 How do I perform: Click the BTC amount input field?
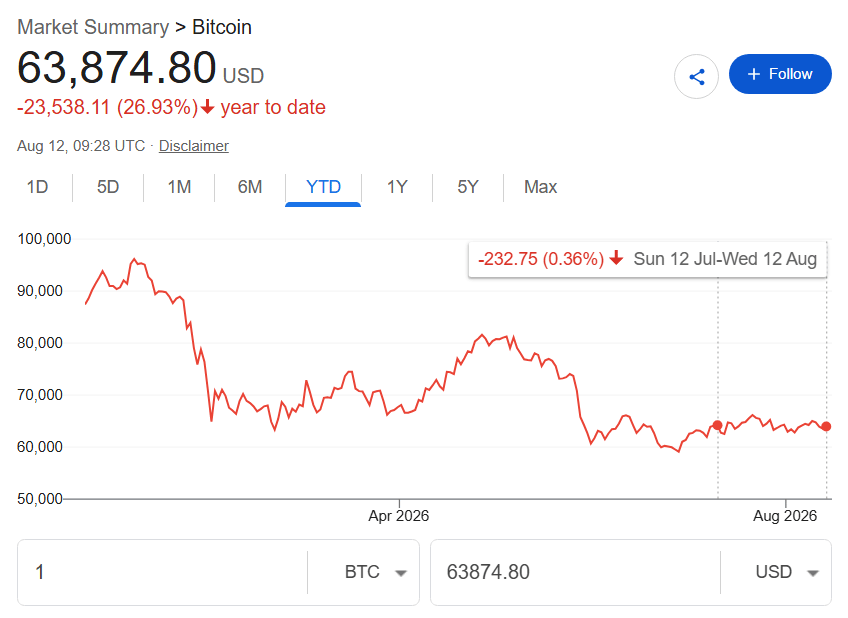tap(162, 572)
